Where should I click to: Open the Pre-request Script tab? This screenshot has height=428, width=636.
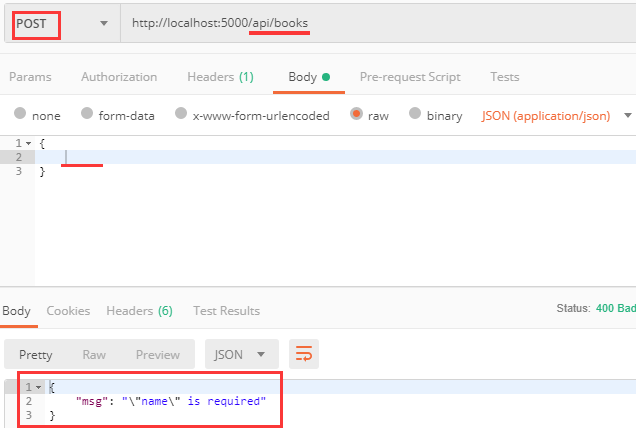(410, 77)
